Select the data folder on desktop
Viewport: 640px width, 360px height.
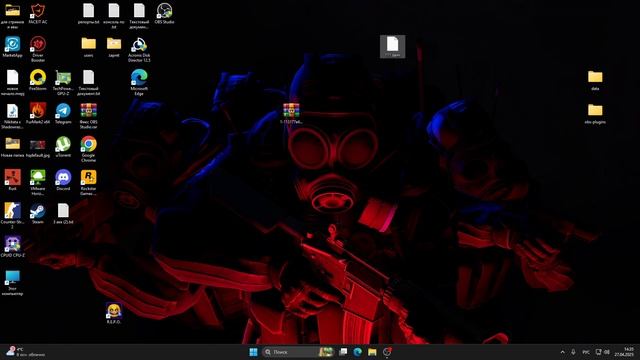coord(595,80)
